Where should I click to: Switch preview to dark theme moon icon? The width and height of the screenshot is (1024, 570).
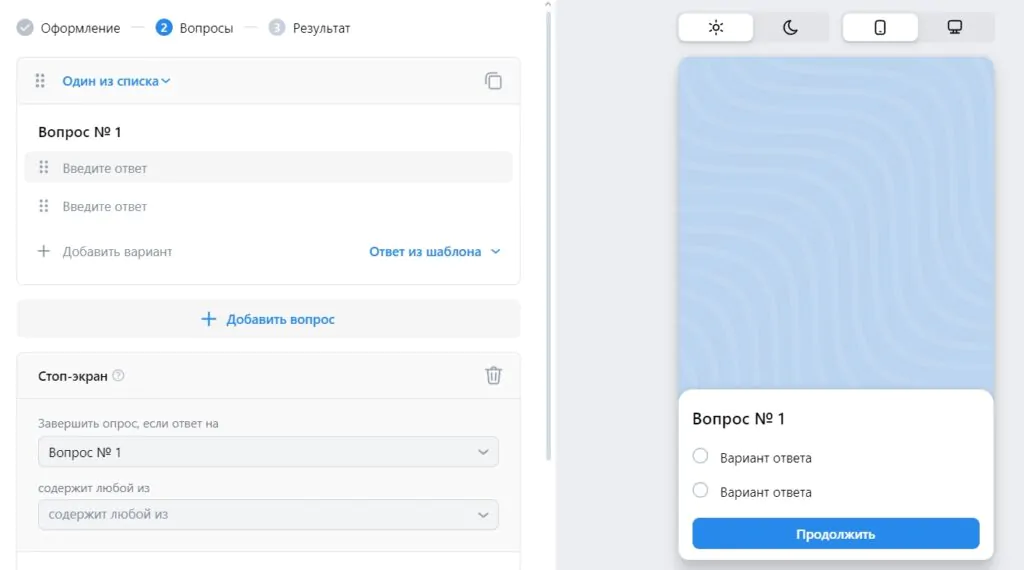pyautogui.click(x=790, y=27)
